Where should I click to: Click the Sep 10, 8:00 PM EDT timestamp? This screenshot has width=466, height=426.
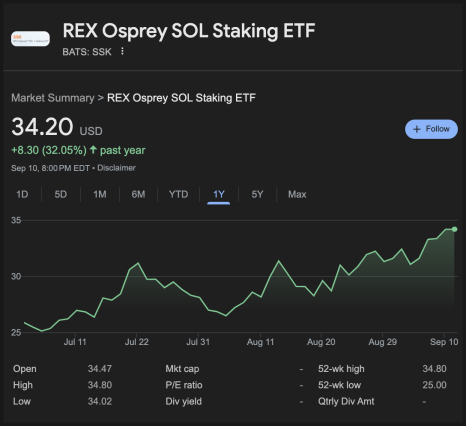pyautogui.click(x=50, y=168)
